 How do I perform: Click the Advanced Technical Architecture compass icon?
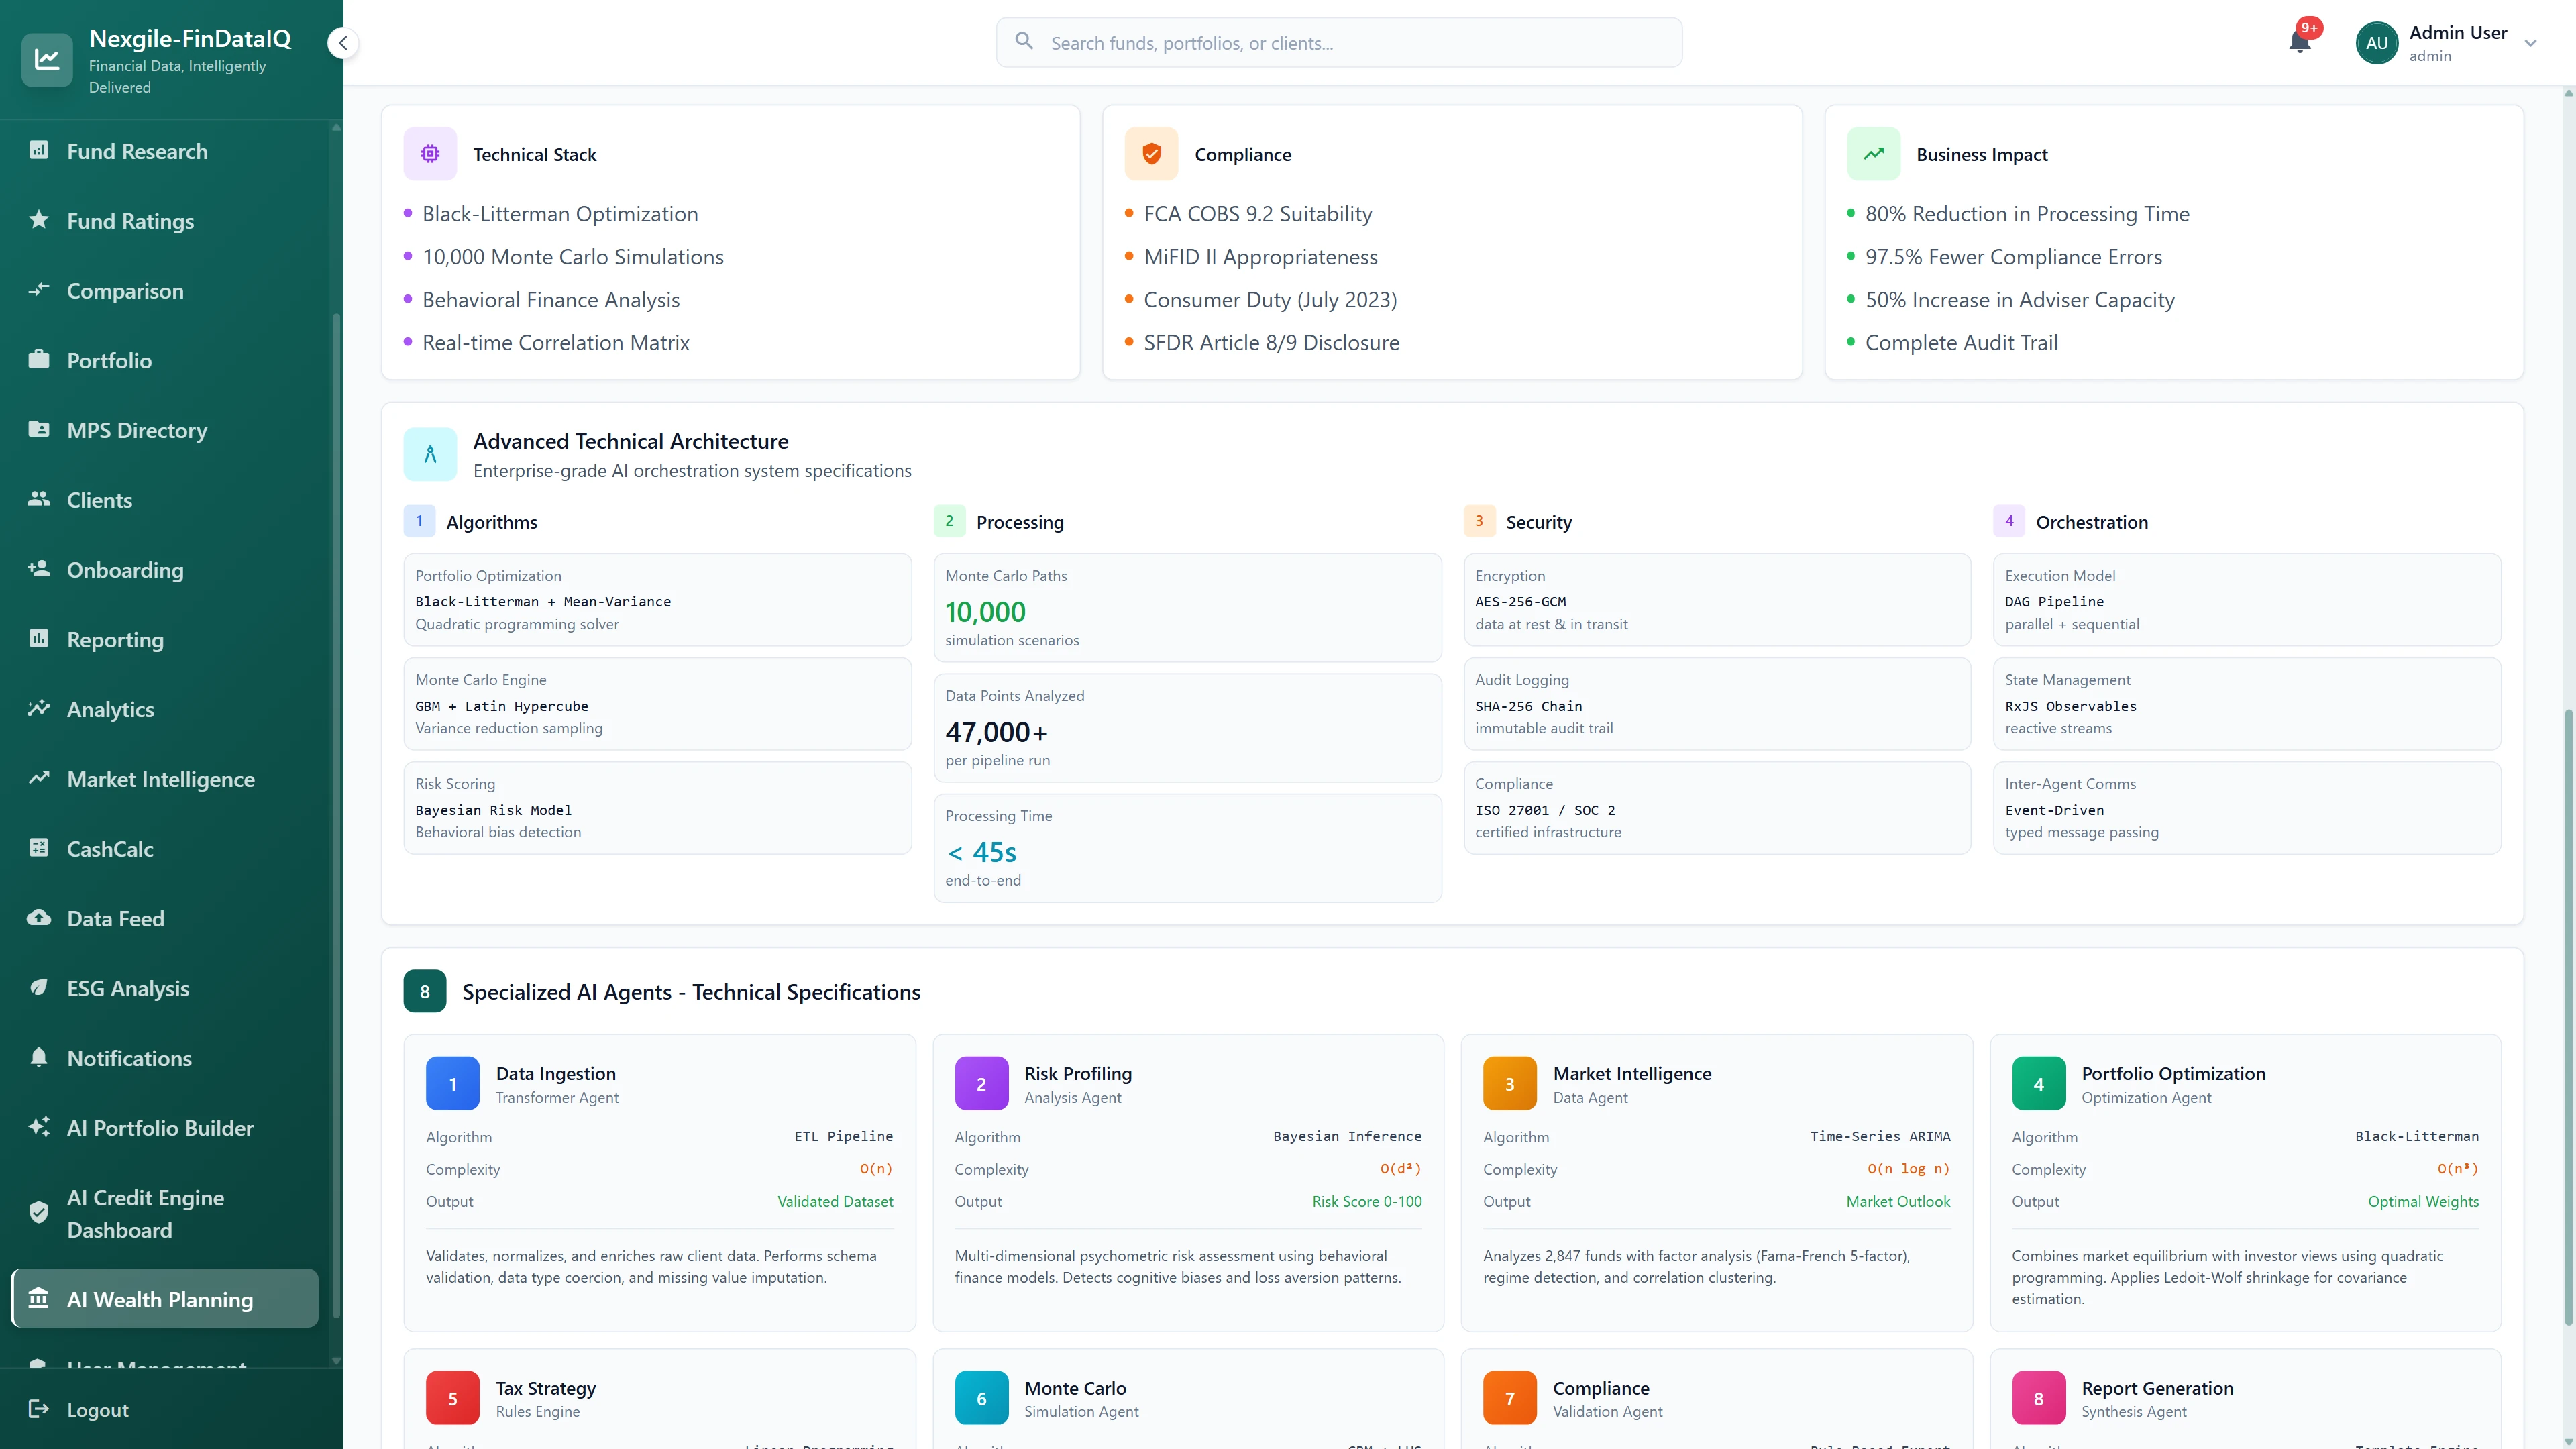(x=430, y=454)
